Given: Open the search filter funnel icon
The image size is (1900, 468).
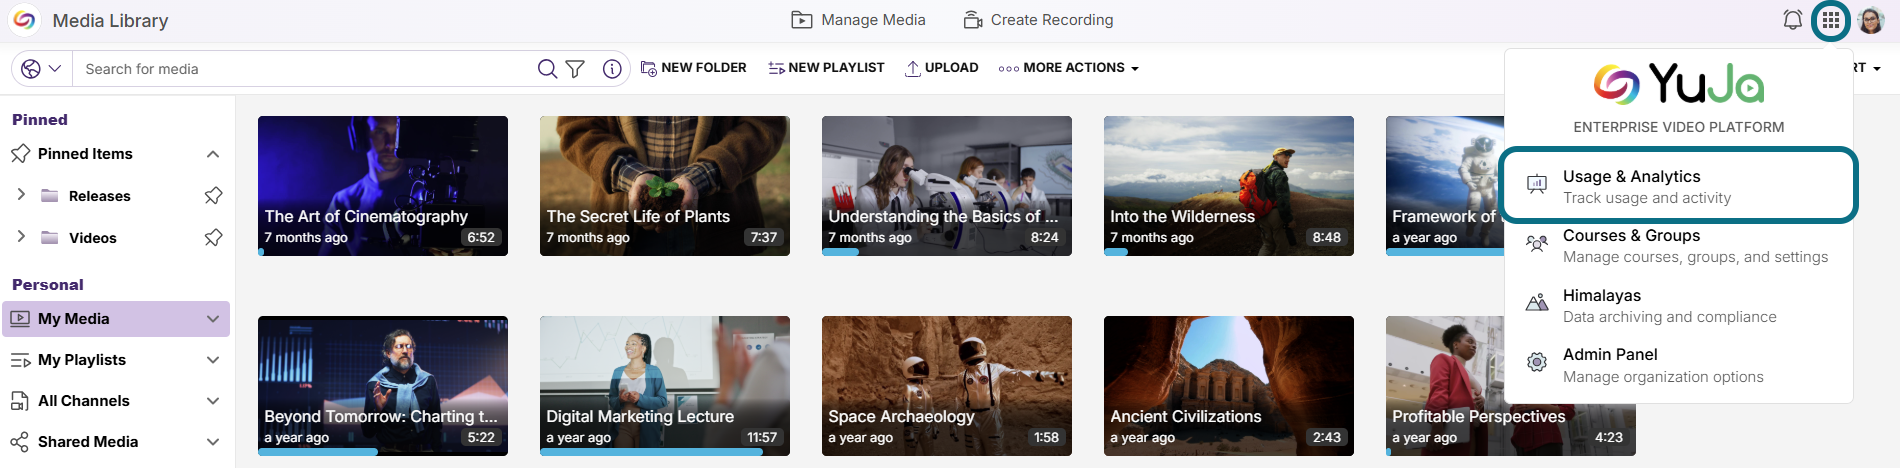Looking at the screenshot, I should tap(575, 69).
